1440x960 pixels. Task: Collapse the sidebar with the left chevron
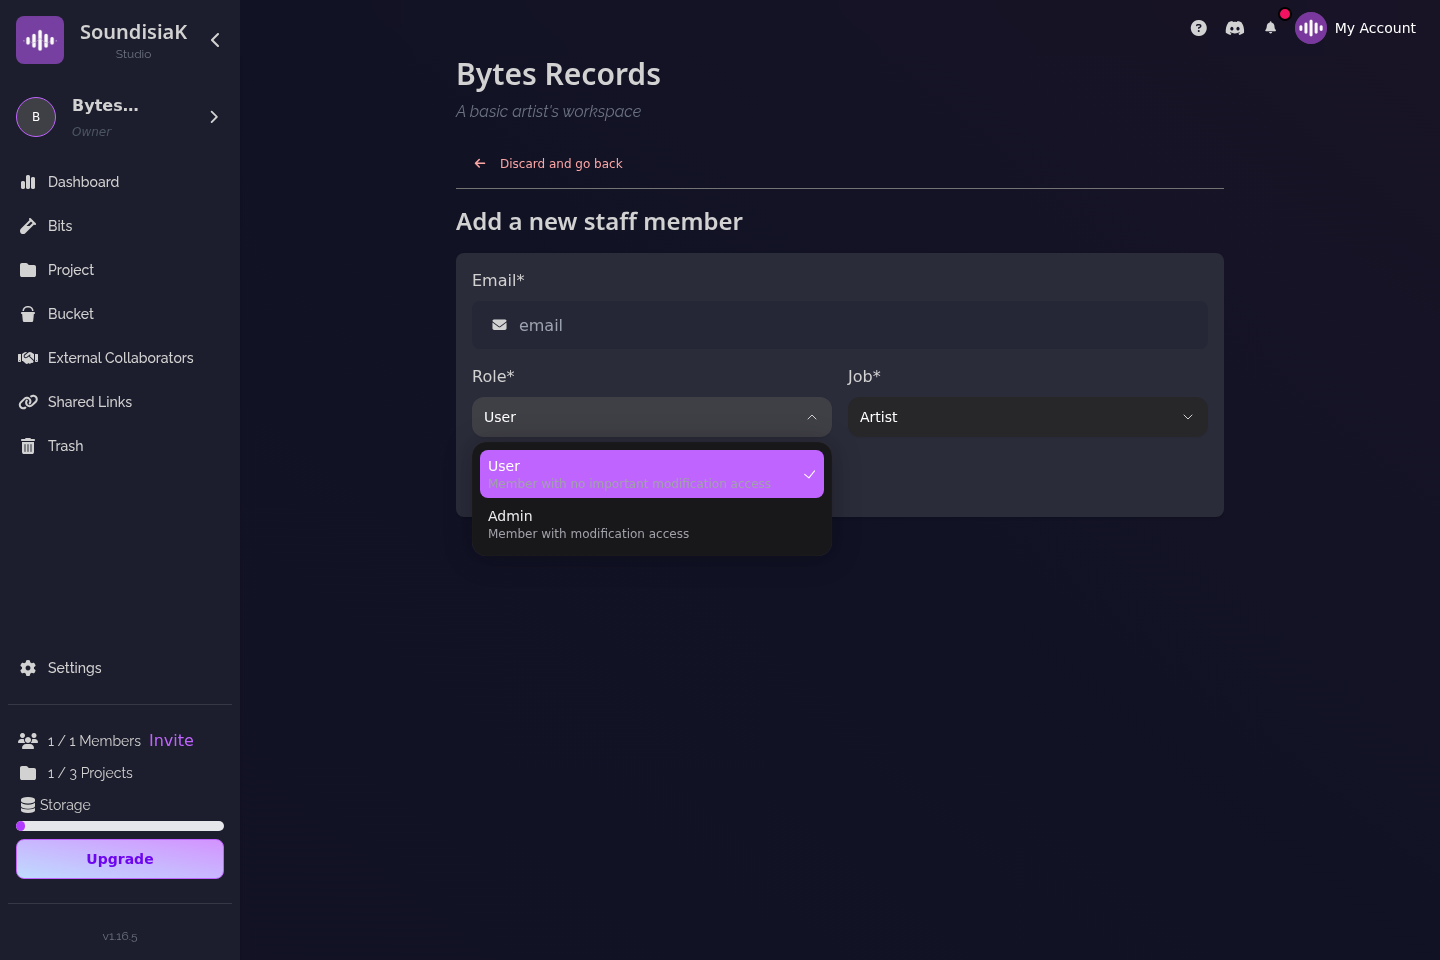215,40
